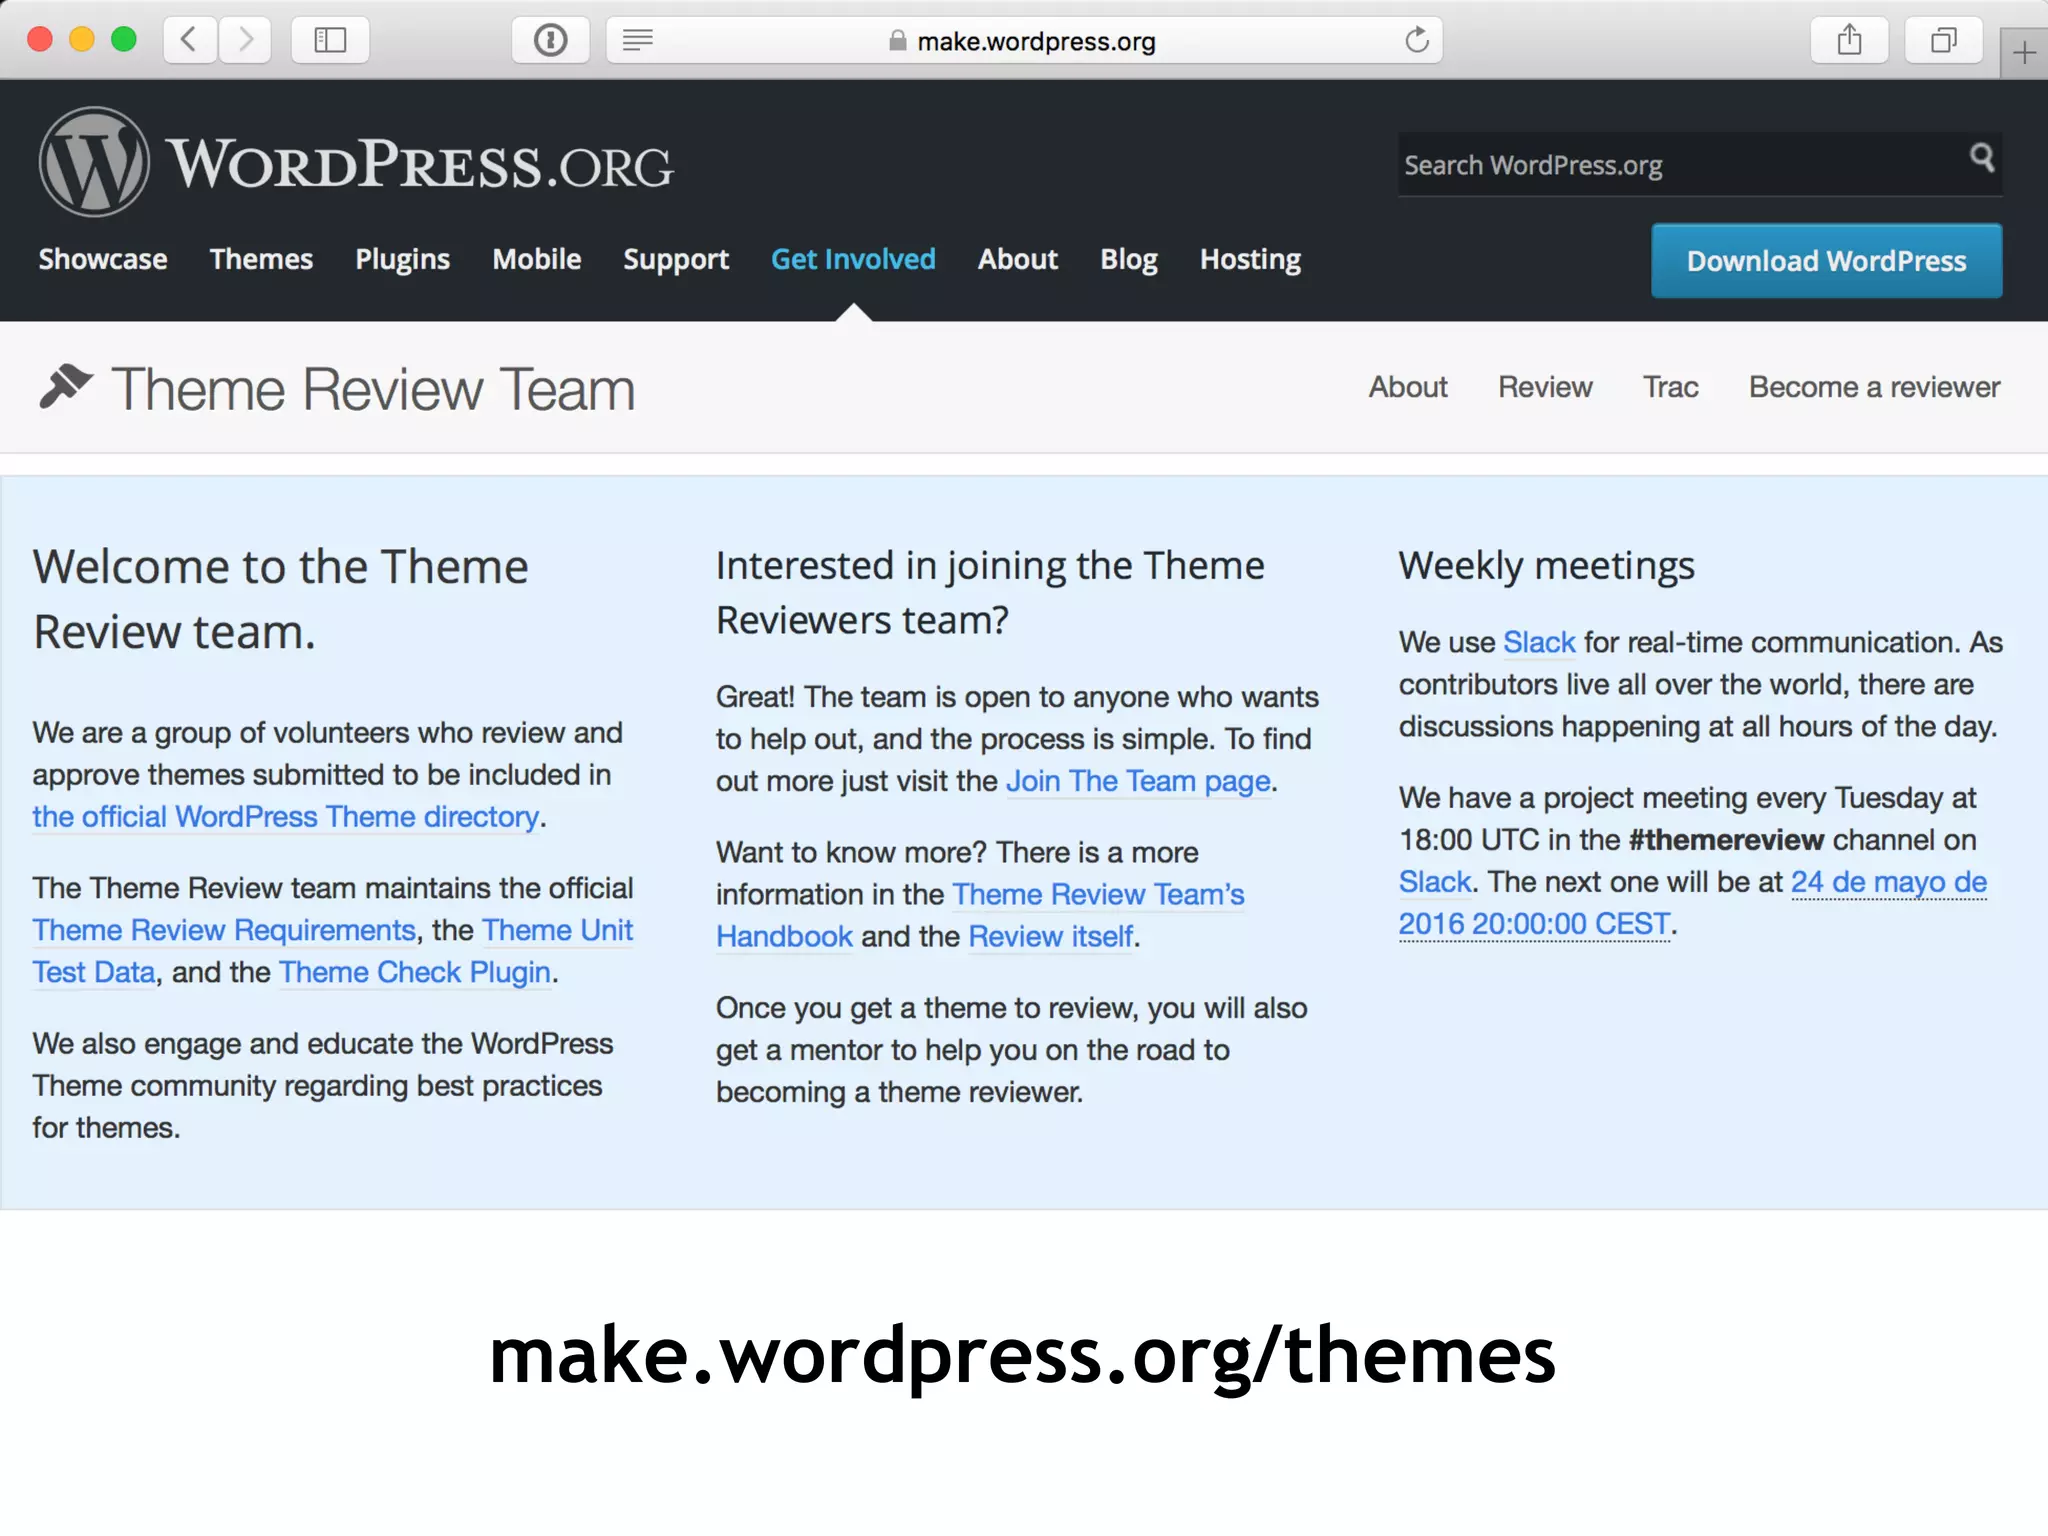2048x1536 pixels.
Task: Click the make.wordpress.org/themes caption
Action: [x=1022, y=1355]
